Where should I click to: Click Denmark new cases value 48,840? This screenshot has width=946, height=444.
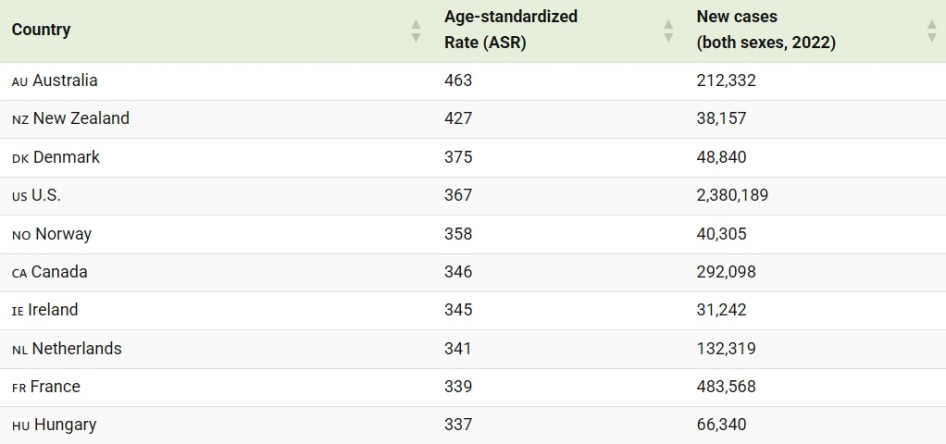pos(722,157)
